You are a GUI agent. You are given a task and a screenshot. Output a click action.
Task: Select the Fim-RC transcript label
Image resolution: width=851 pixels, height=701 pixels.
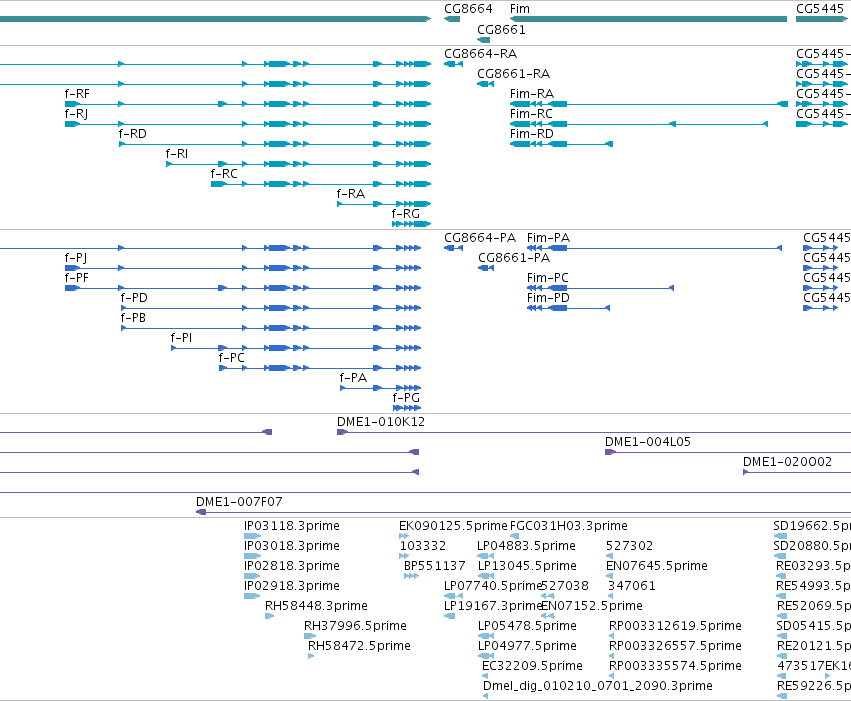[x=531, y=114]
